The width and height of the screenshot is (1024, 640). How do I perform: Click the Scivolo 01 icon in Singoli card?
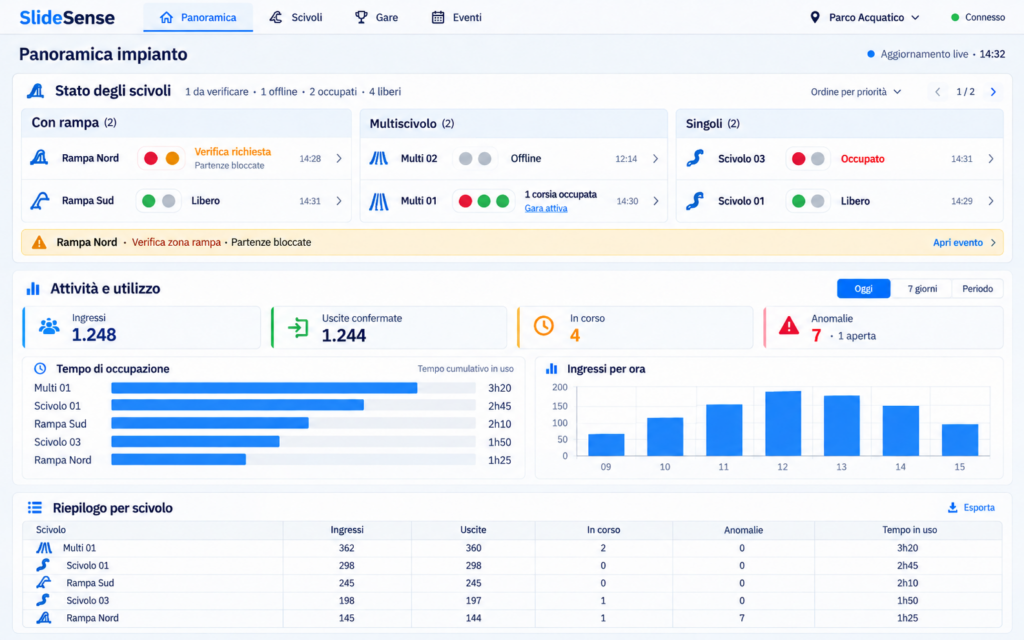(695, 200)
